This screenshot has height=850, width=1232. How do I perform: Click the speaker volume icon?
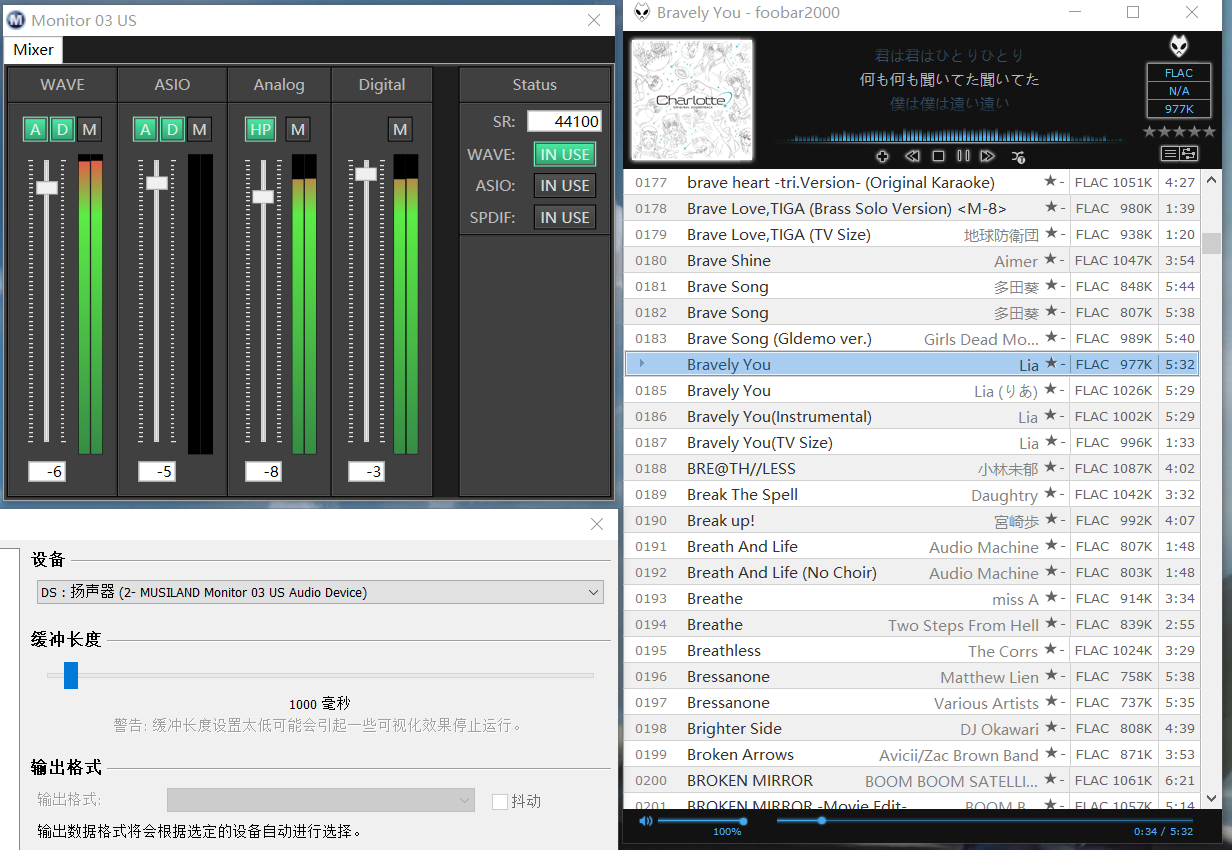[x=646, y=821]
